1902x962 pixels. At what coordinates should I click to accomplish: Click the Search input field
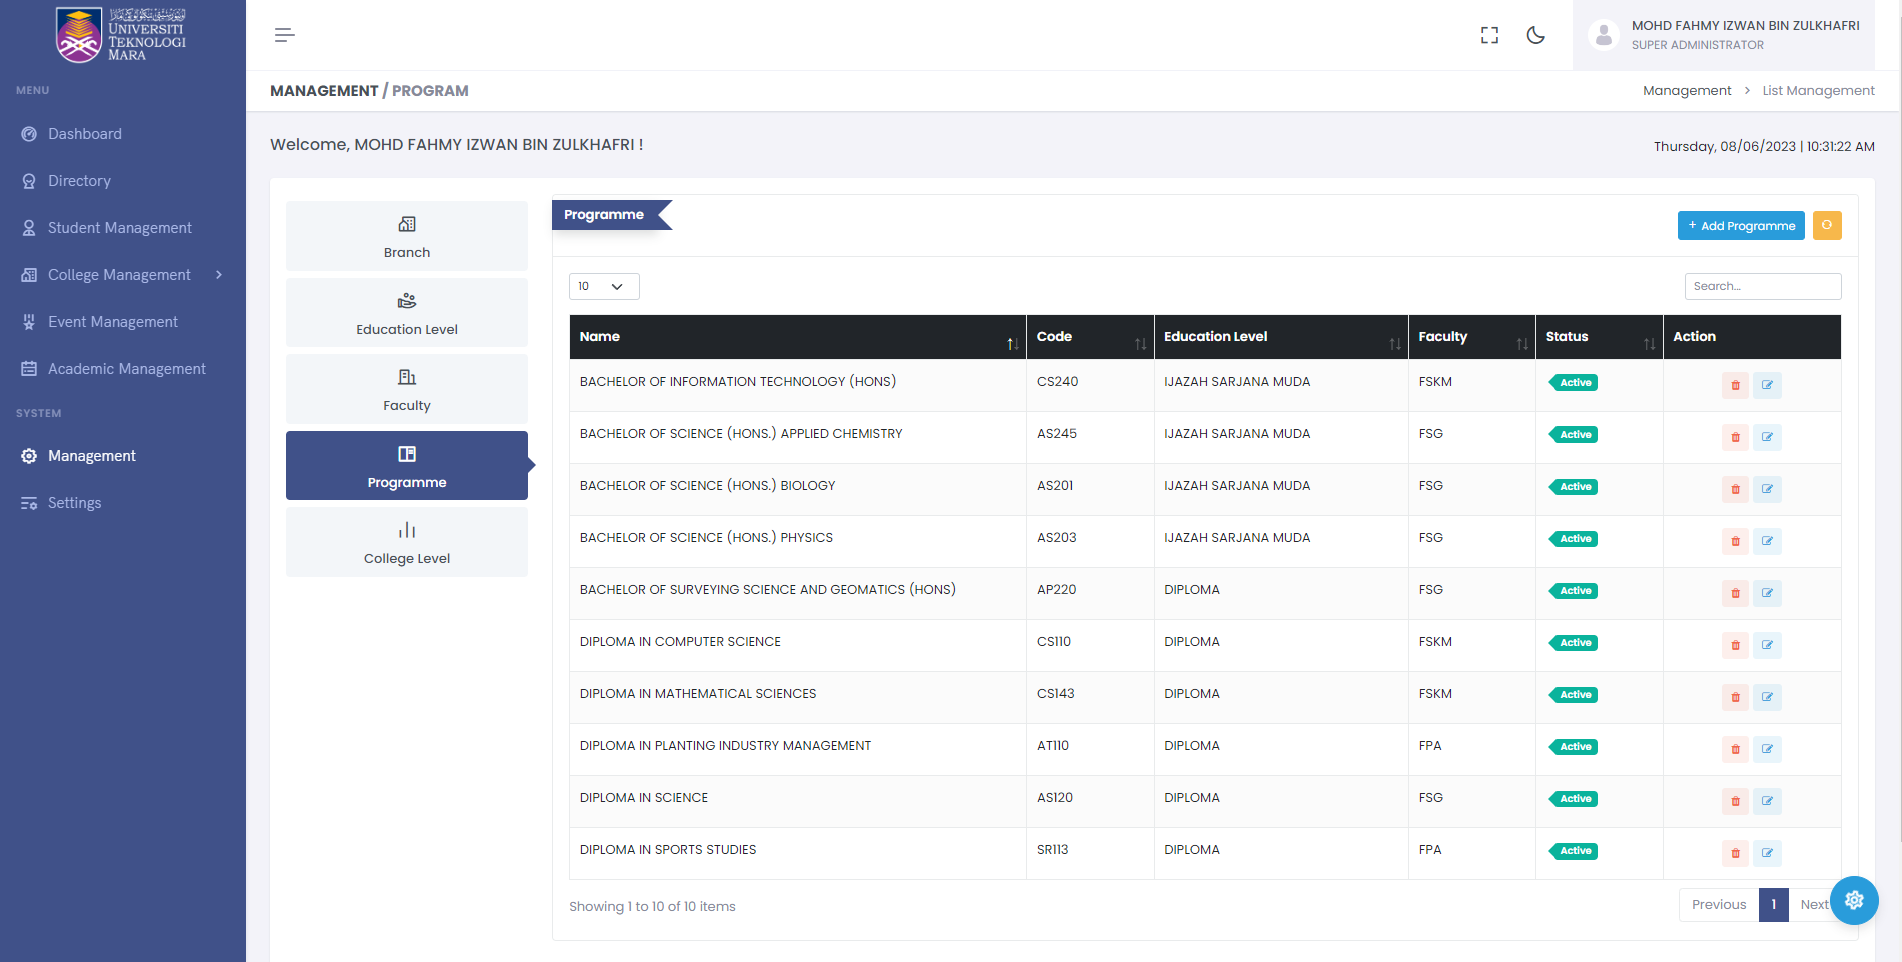point(1762,287)
